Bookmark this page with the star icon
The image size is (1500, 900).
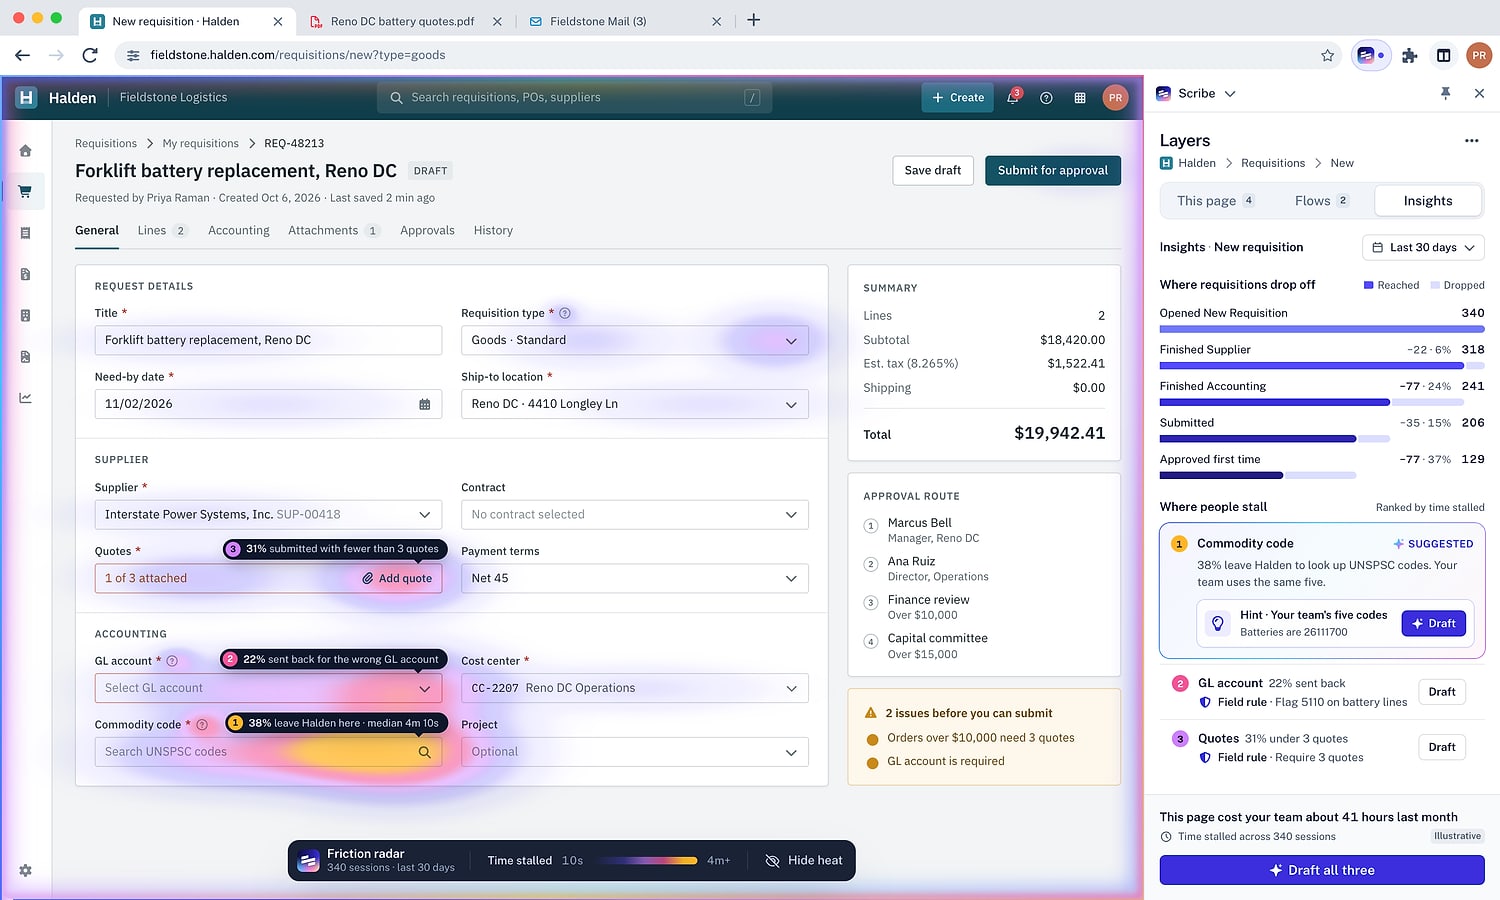pos(1327,55)
